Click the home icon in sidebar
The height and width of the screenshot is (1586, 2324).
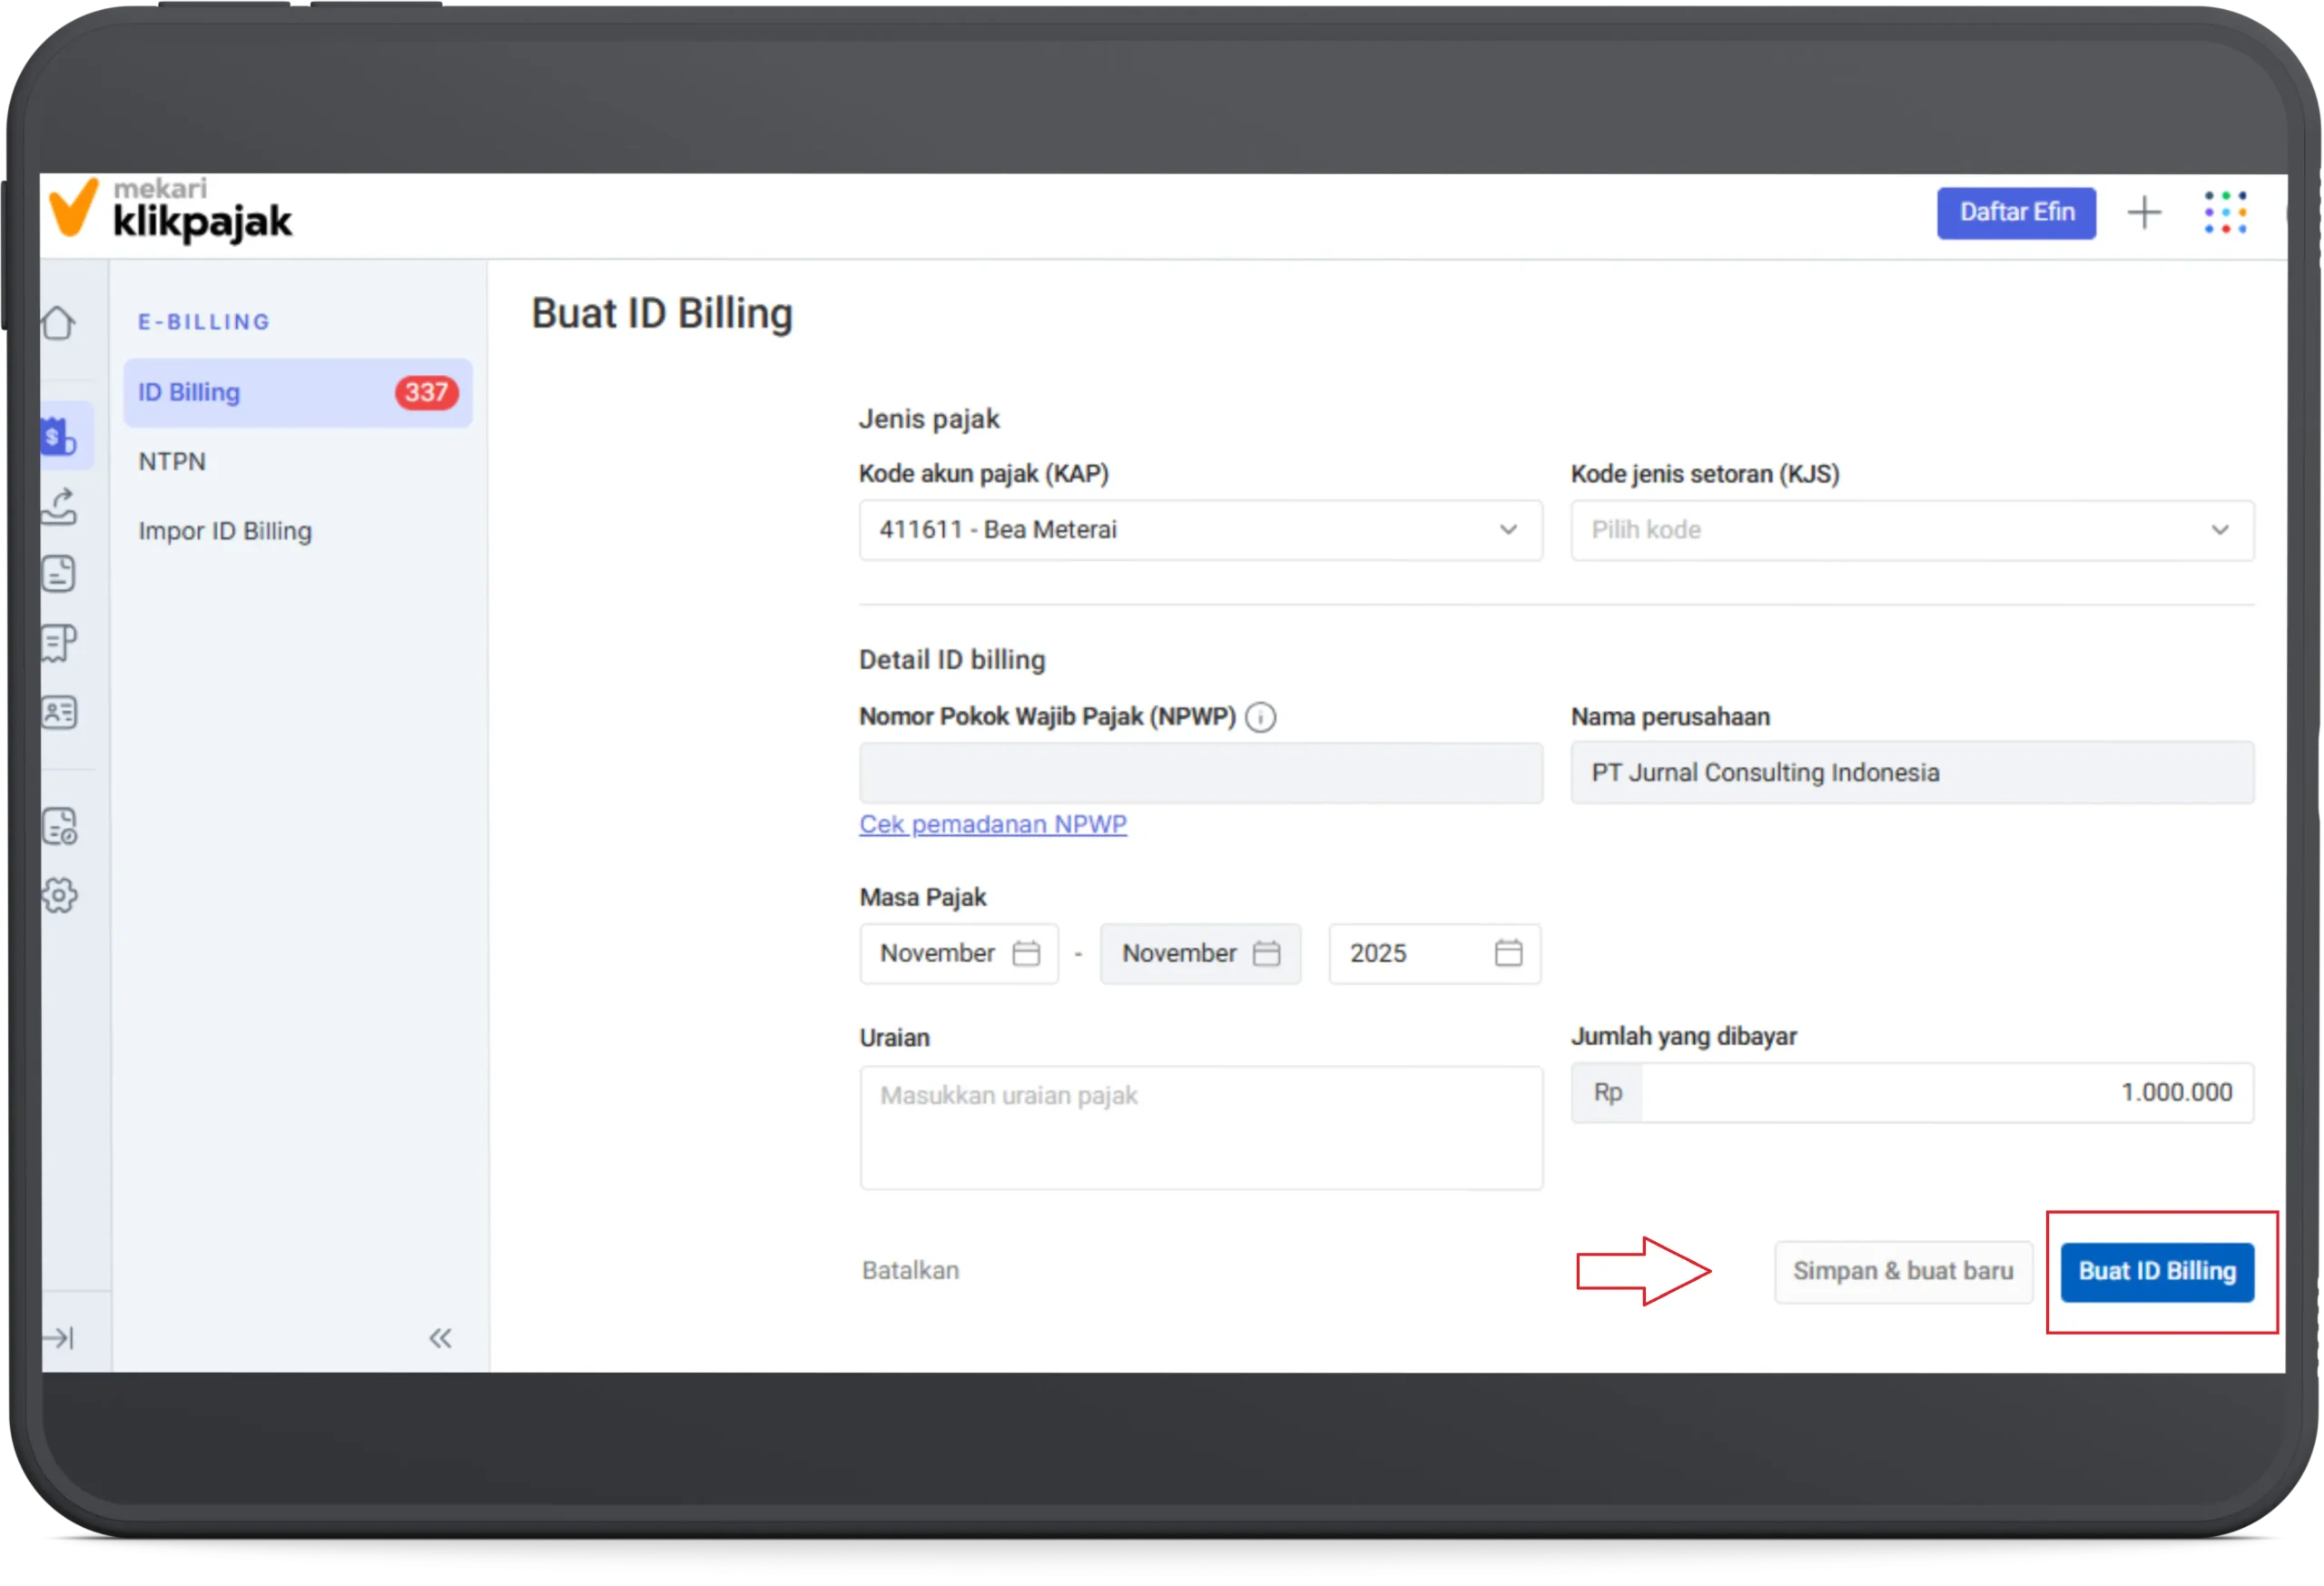click(x=59, y=323)
